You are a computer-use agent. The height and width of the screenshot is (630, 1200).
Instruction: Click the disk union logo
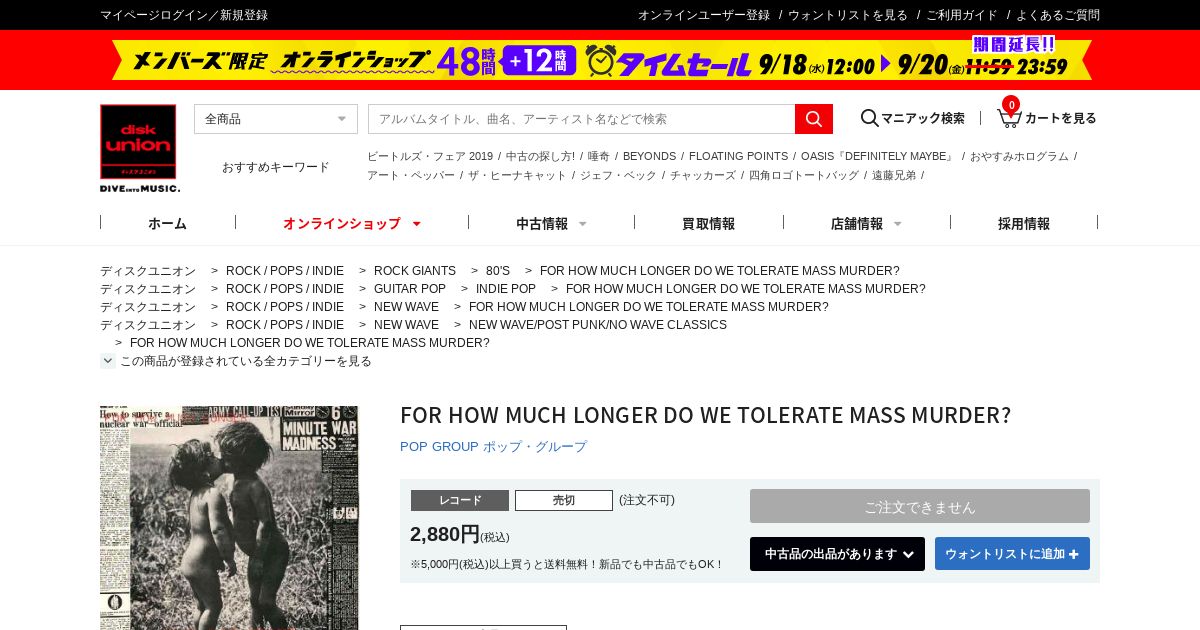[139, 148]
